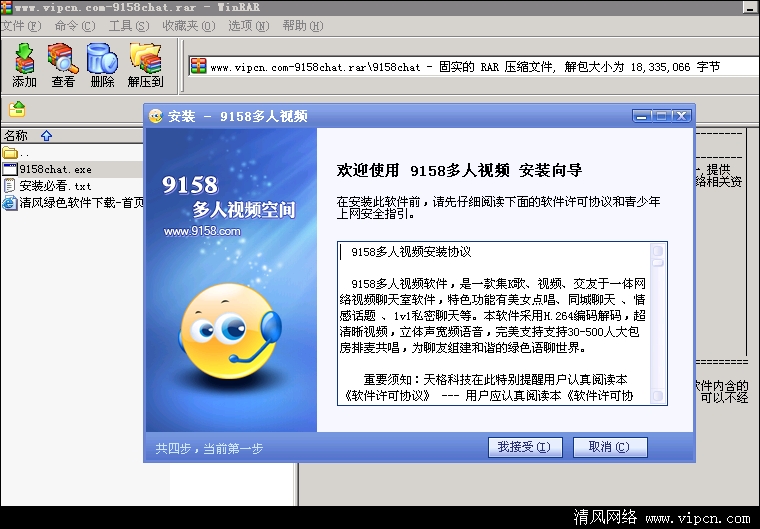Click the archive path address field
Image resolution: width=760 pixels, height=529 pixels.
click(473, 66)
